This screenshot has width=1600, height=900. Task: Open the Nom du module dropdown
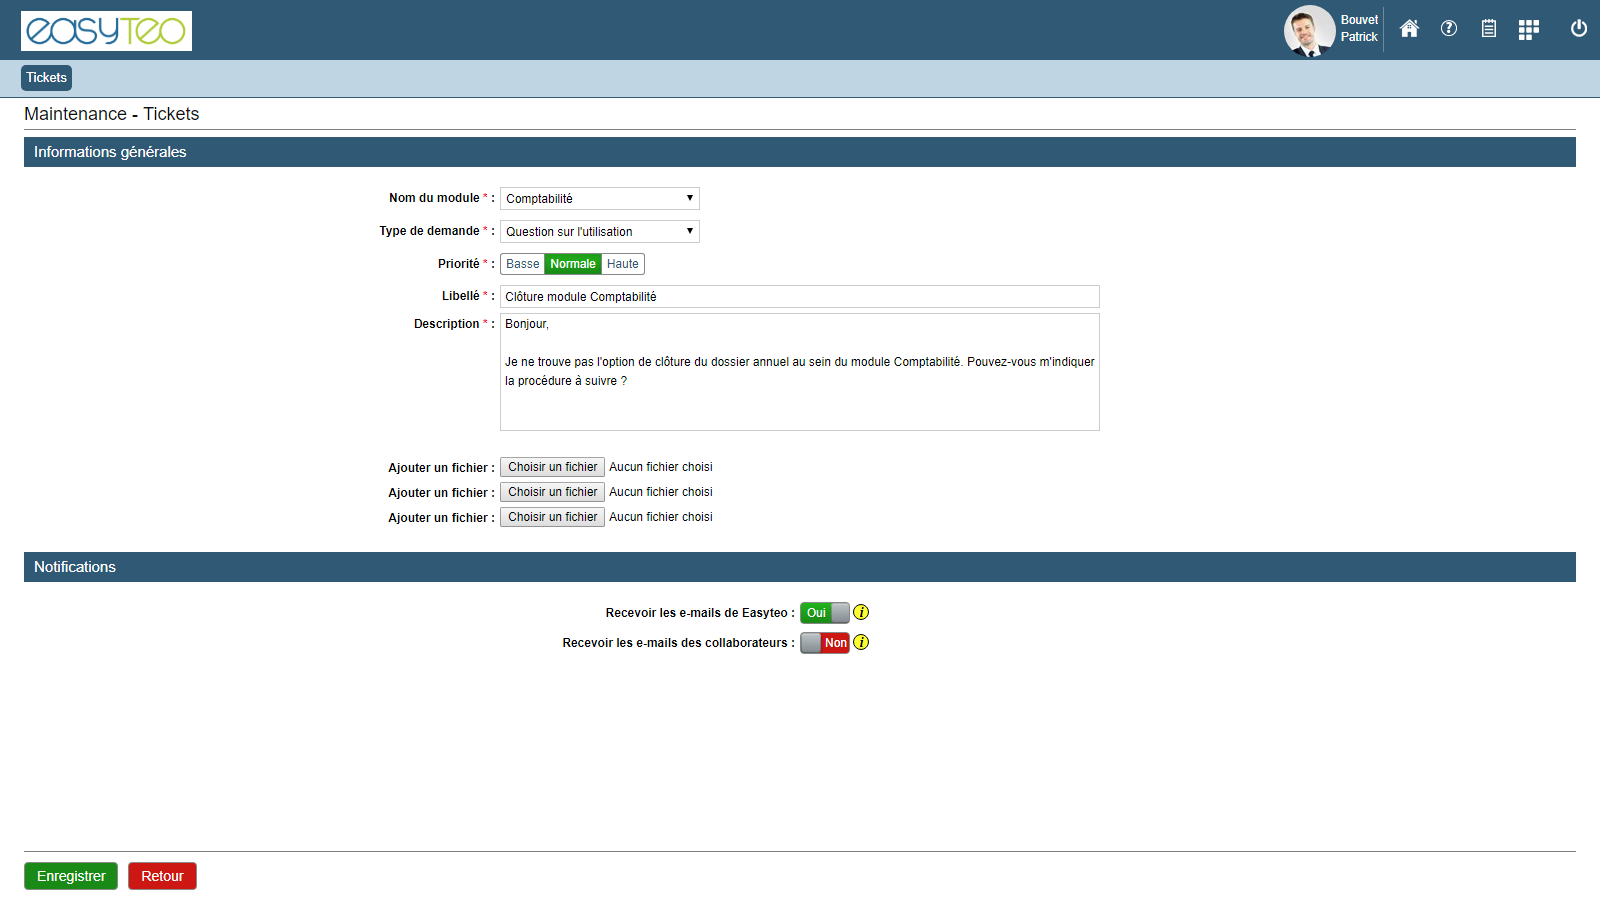[599, 199]
